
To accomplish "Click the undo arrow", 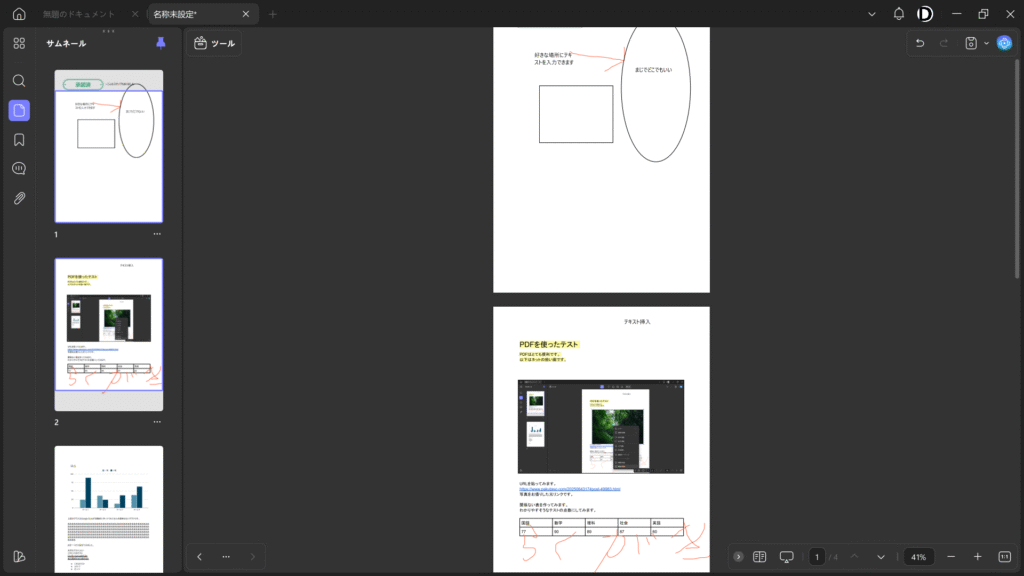I will coord(920,43).
